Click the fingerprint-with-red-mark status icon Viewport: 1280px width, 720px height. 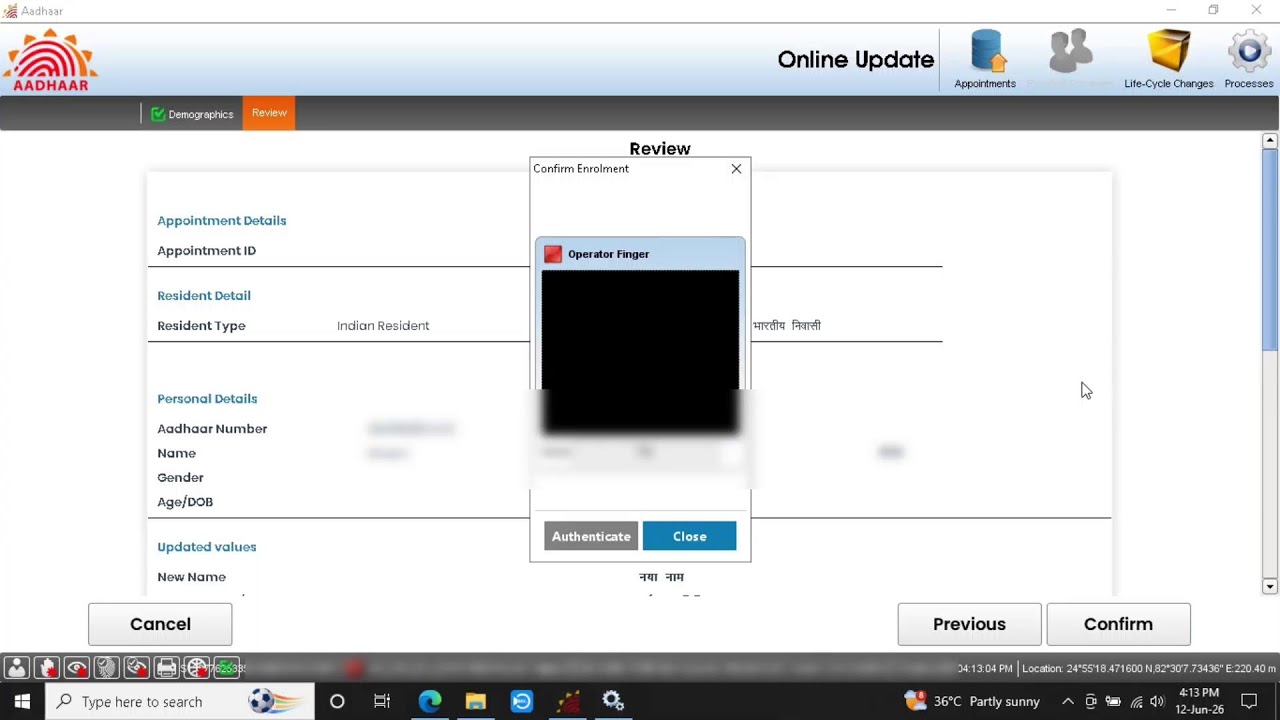(137, 668)
